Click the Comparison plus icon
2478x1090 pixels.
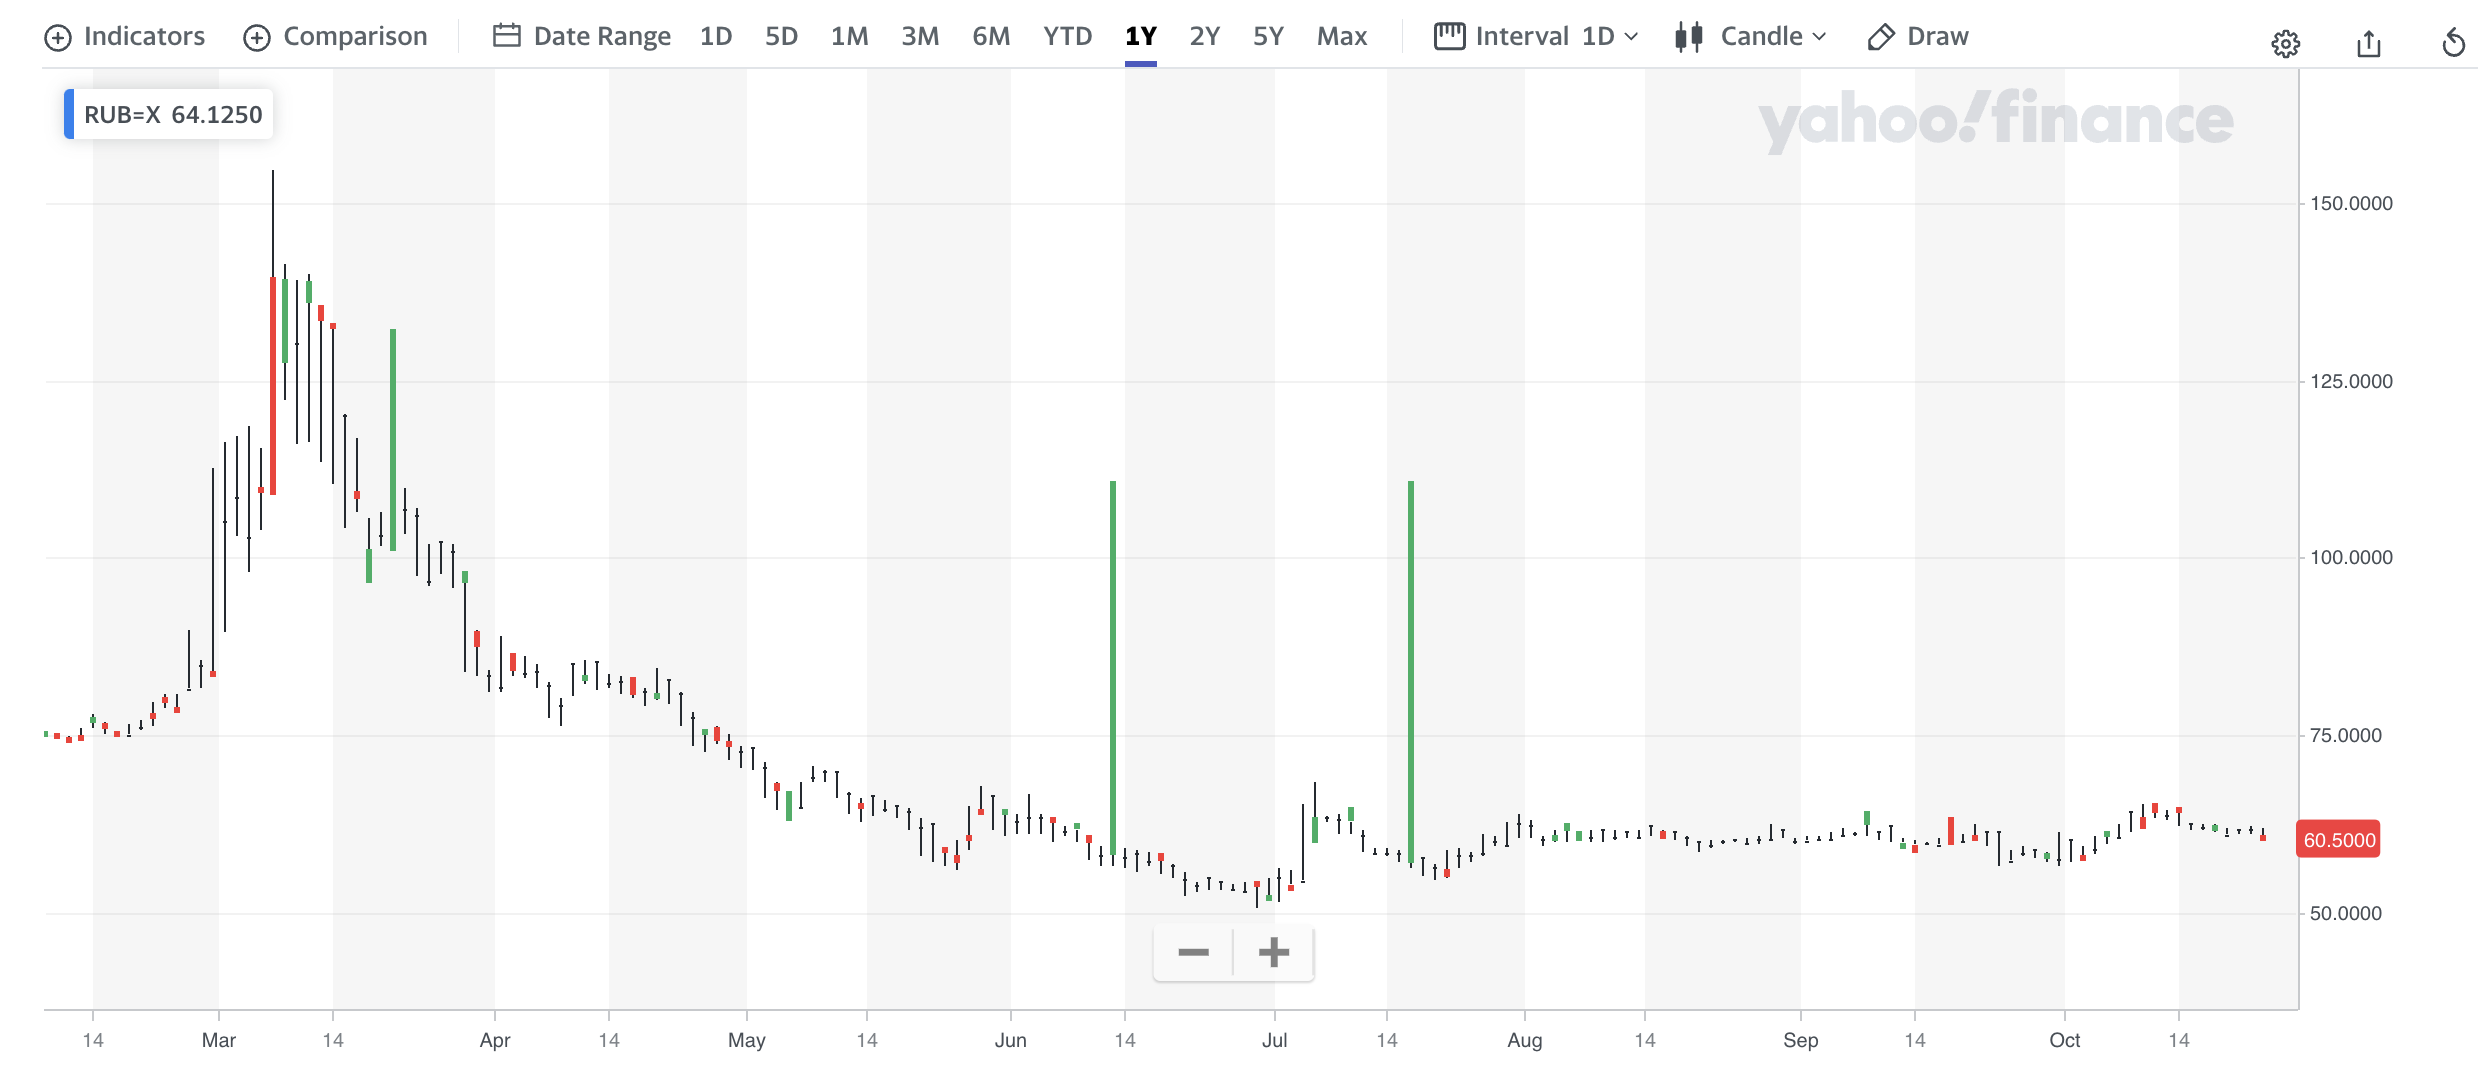[257, 37]
